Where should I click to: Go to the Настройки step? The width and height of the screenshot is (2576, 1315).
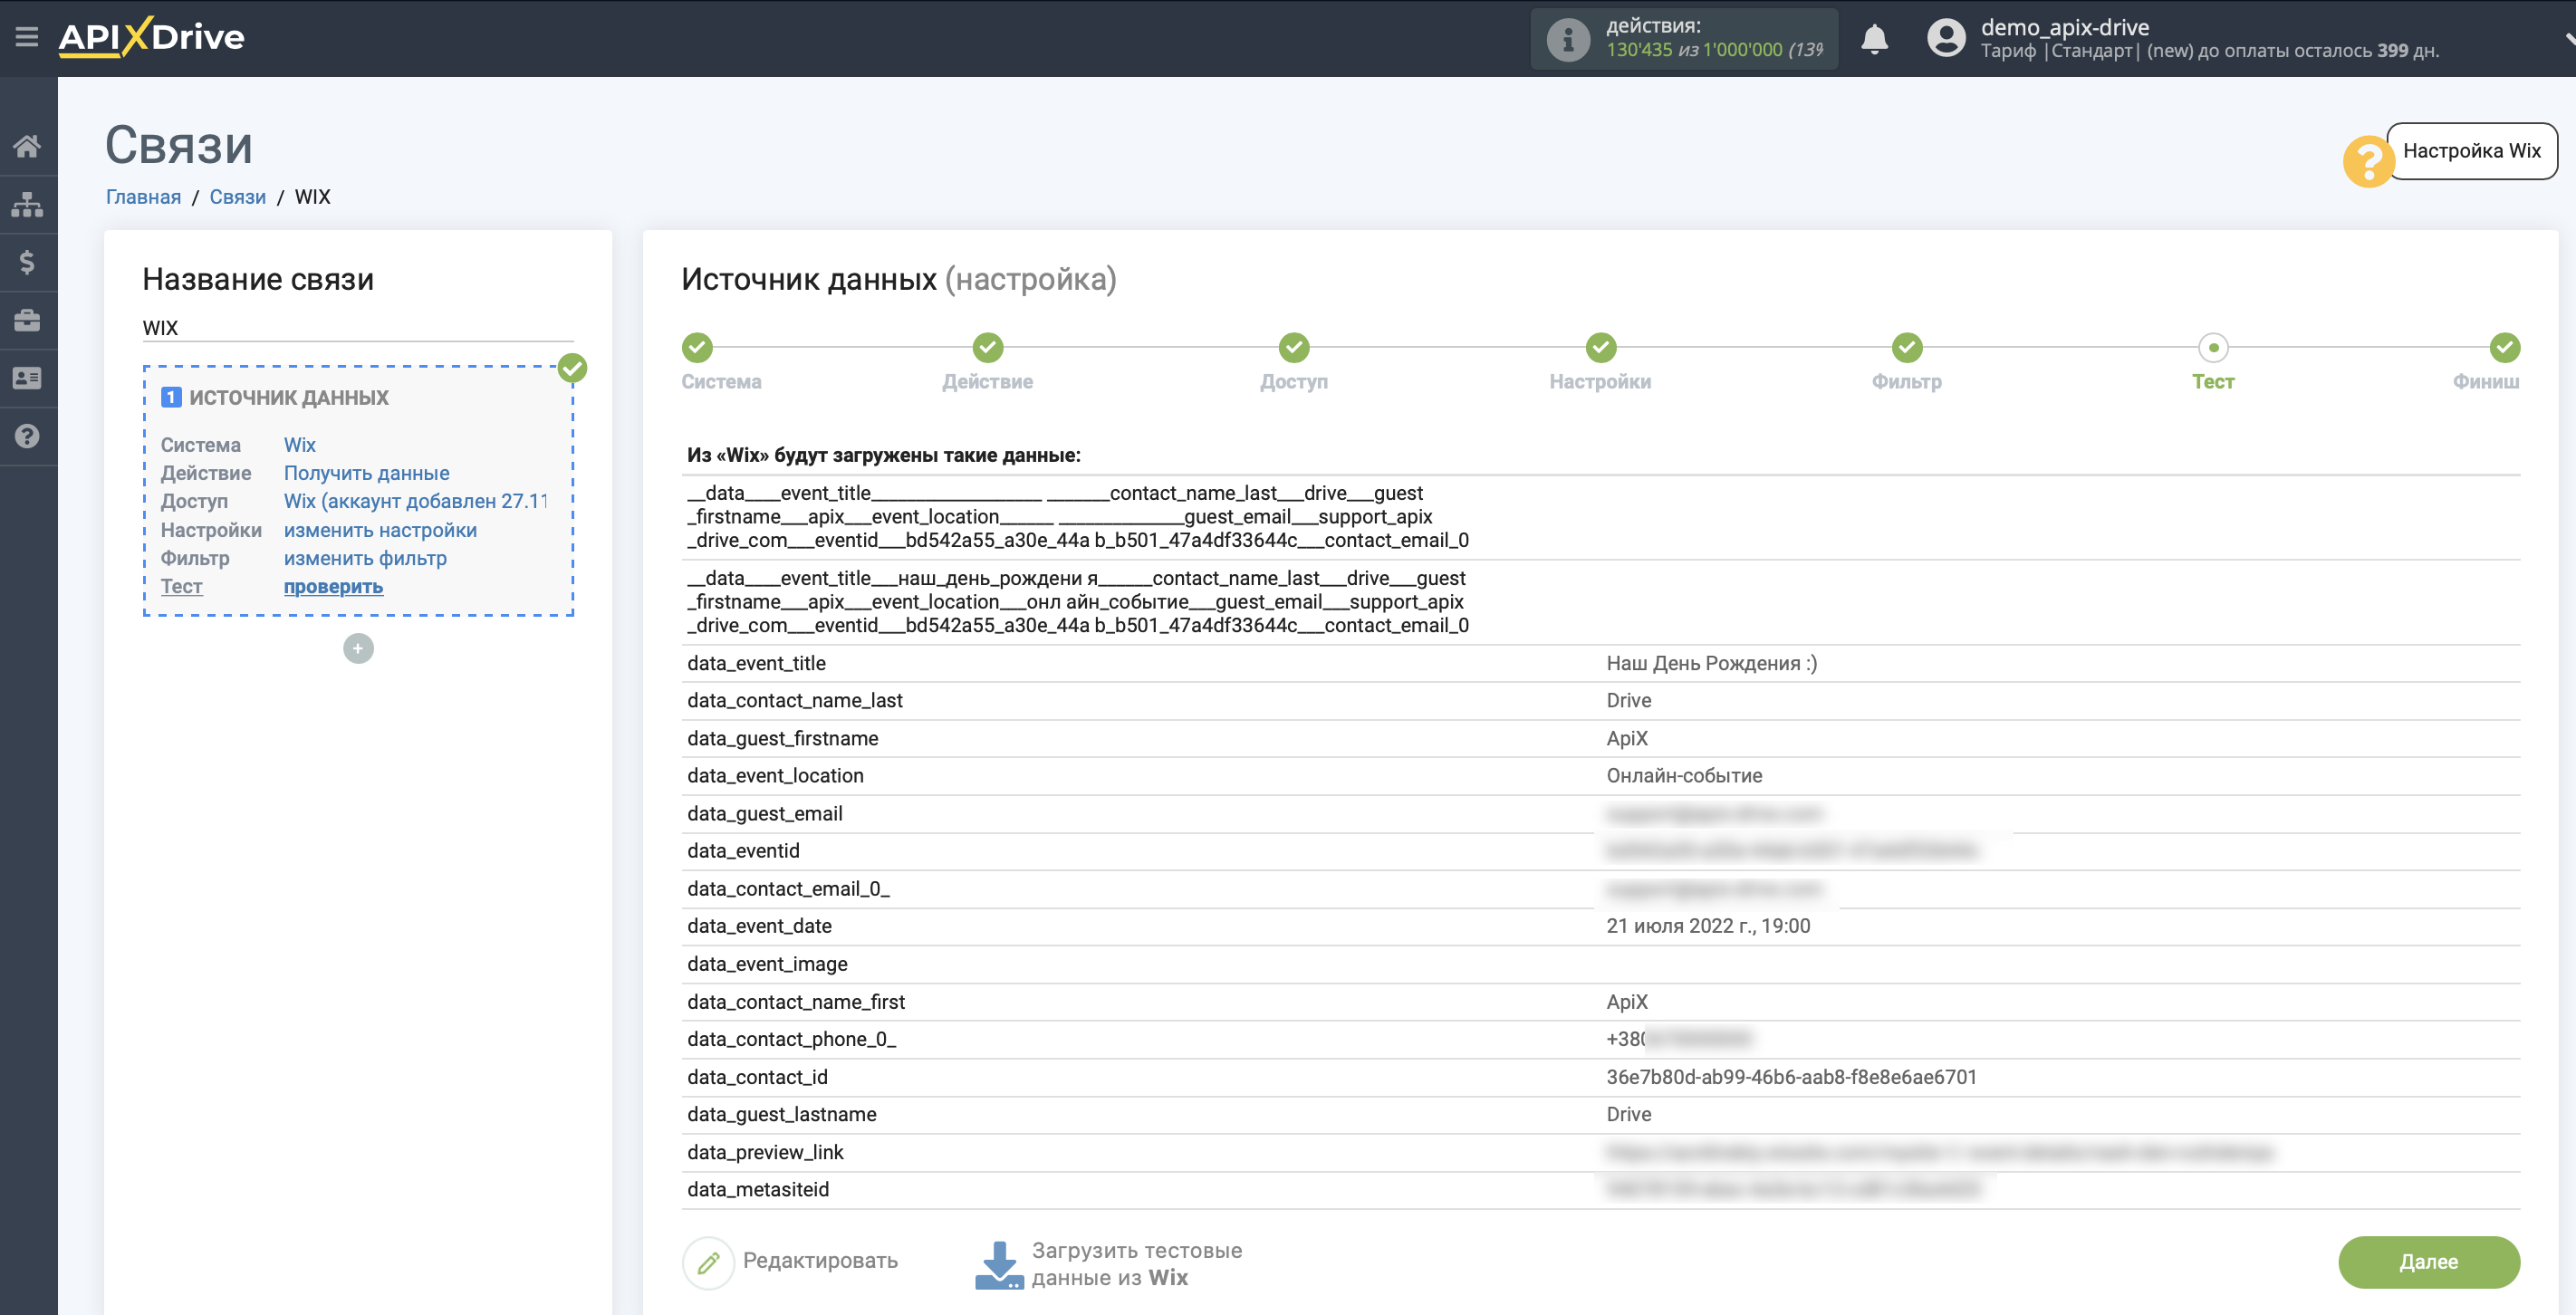[1600, 348]
